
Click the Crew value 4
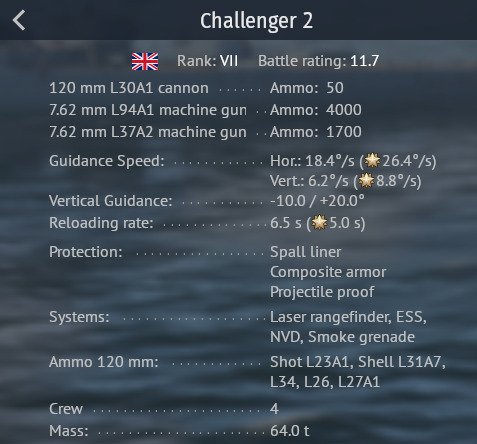(x=274, y=409)
